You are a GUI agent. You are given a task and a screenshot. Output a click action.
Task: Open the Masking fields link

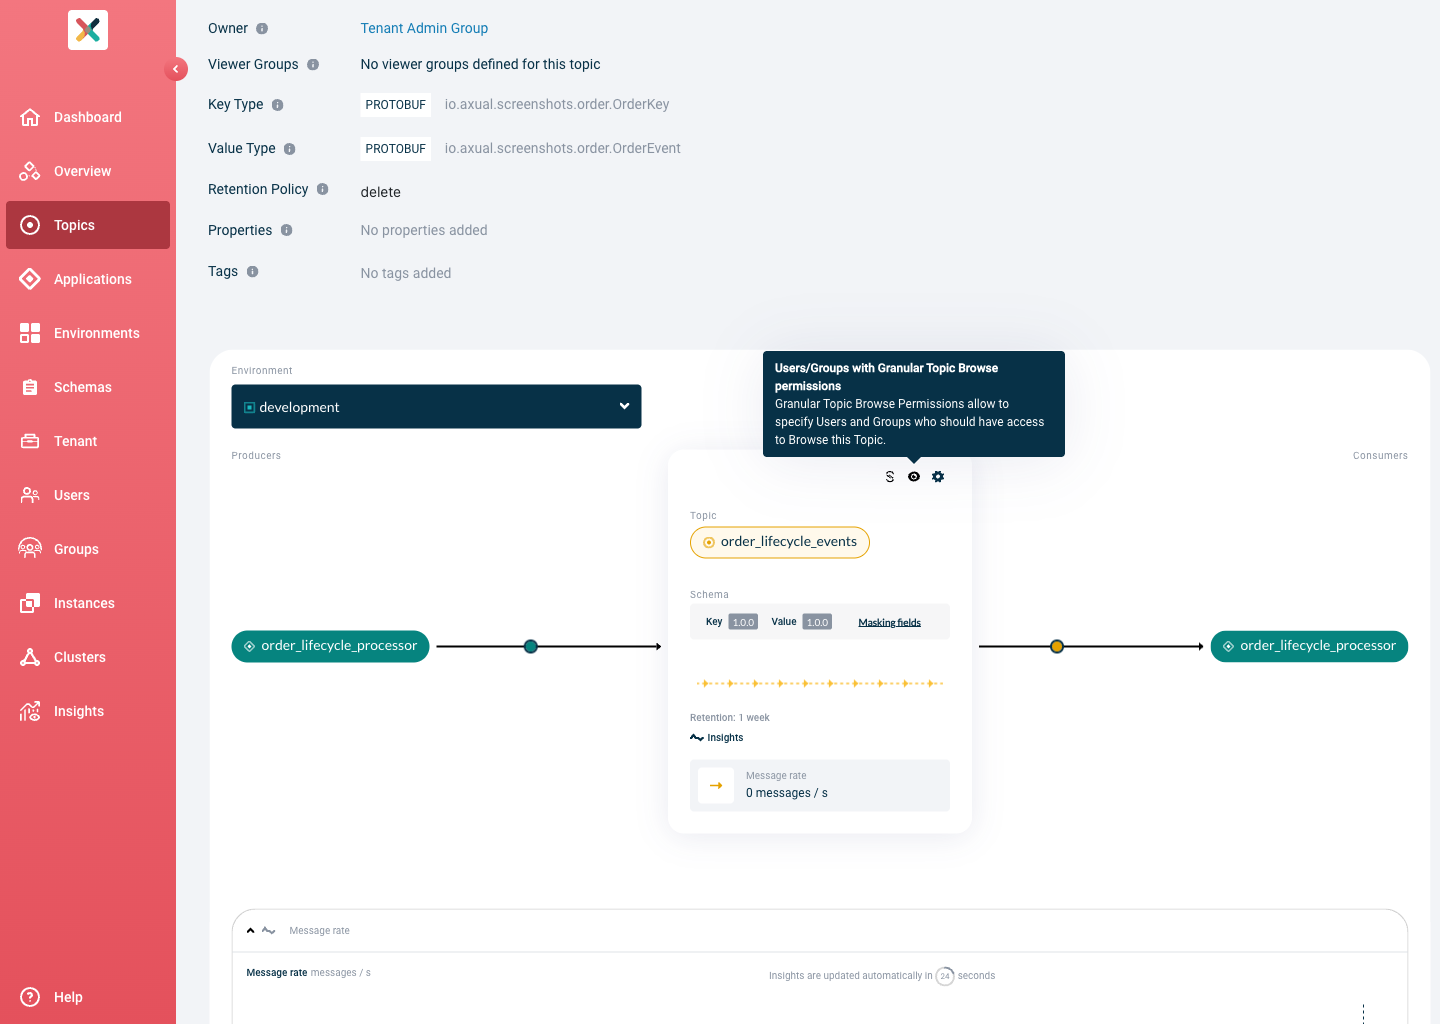click(889, 622)
